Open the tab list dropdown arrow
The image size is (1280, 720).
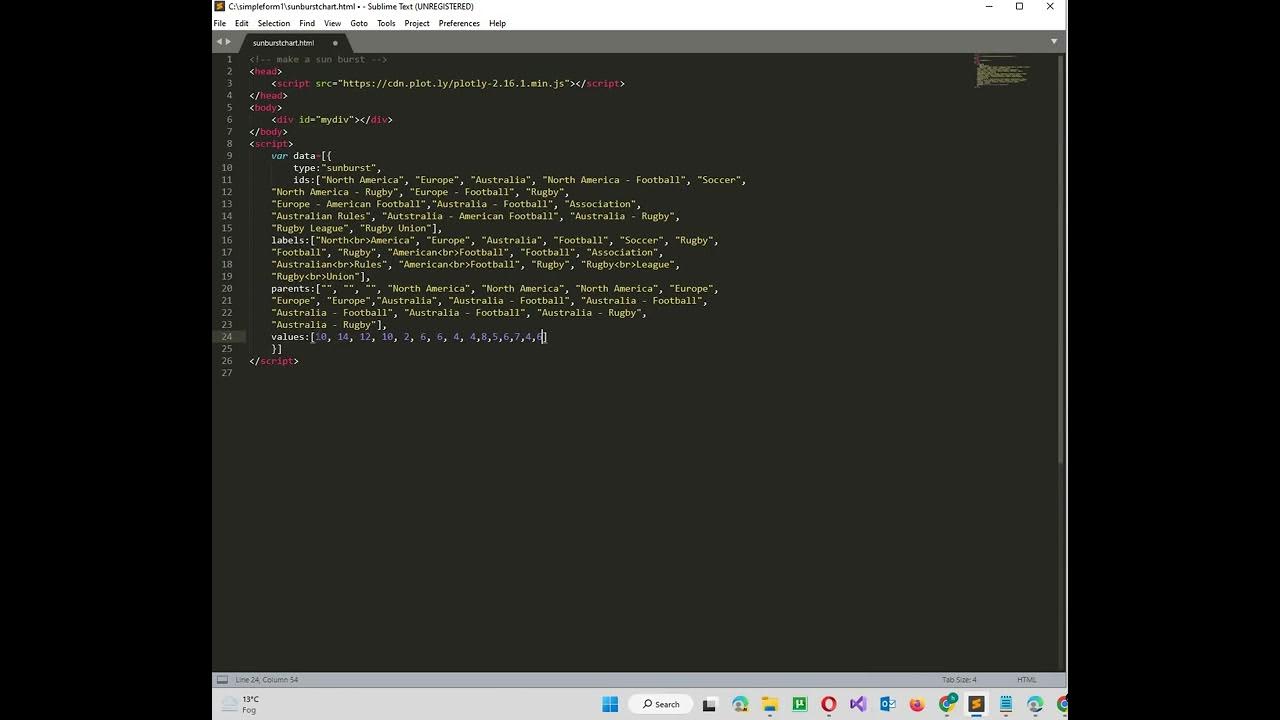1054,42
